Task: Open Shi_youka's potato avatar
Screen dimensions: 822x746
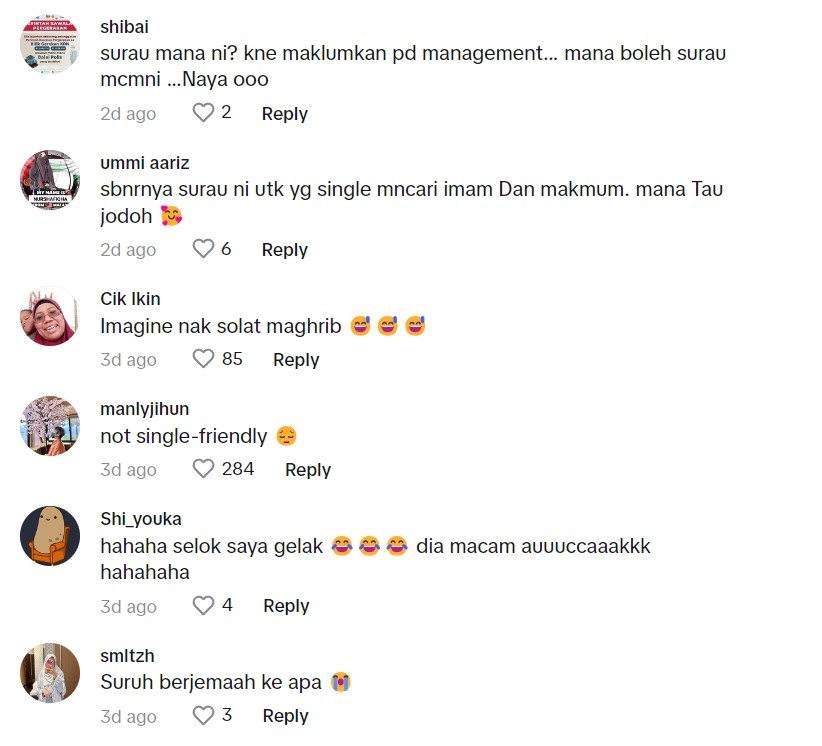Action: (50, 536)
